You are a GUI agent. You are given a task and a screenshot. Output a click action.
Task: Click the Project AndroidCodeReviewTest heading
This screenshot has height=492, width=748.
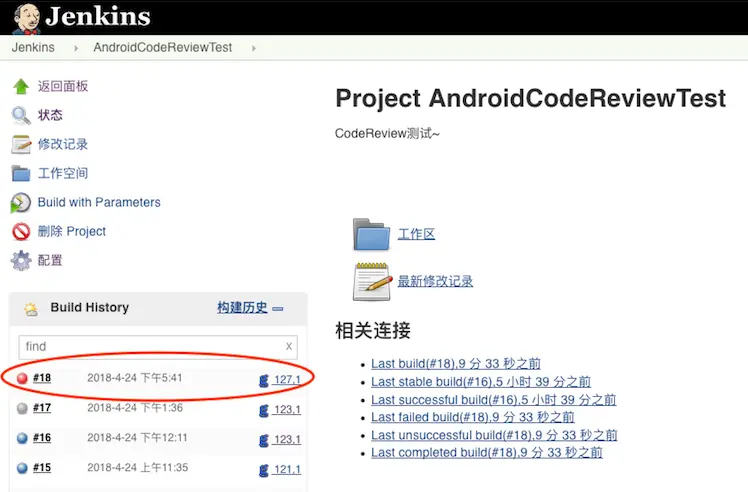point(530,99)
